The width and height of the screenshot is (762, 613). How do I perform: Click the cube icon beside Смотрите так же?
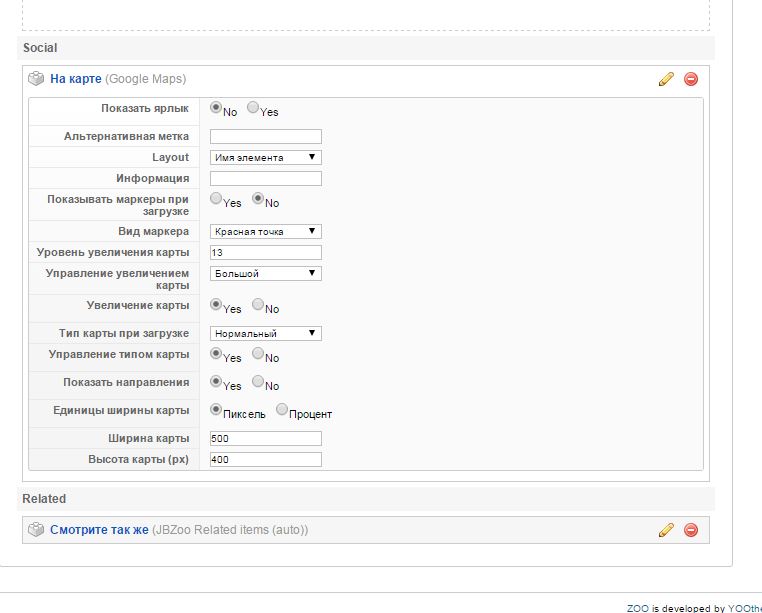(36, 530)
